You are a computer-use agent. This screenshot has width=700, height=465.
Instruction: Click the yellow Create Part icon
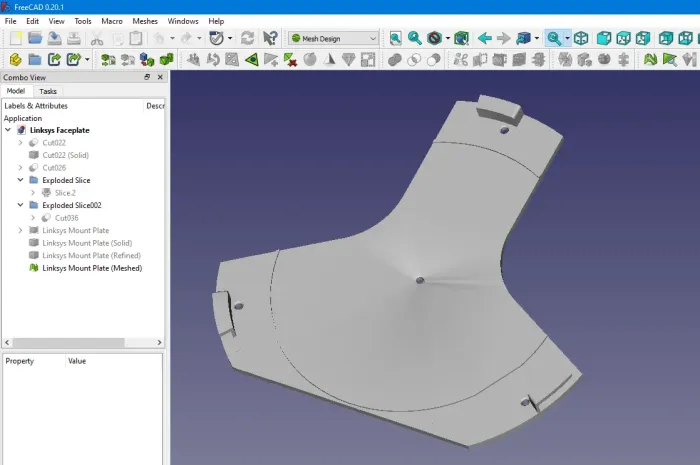[x=16, y=59]
